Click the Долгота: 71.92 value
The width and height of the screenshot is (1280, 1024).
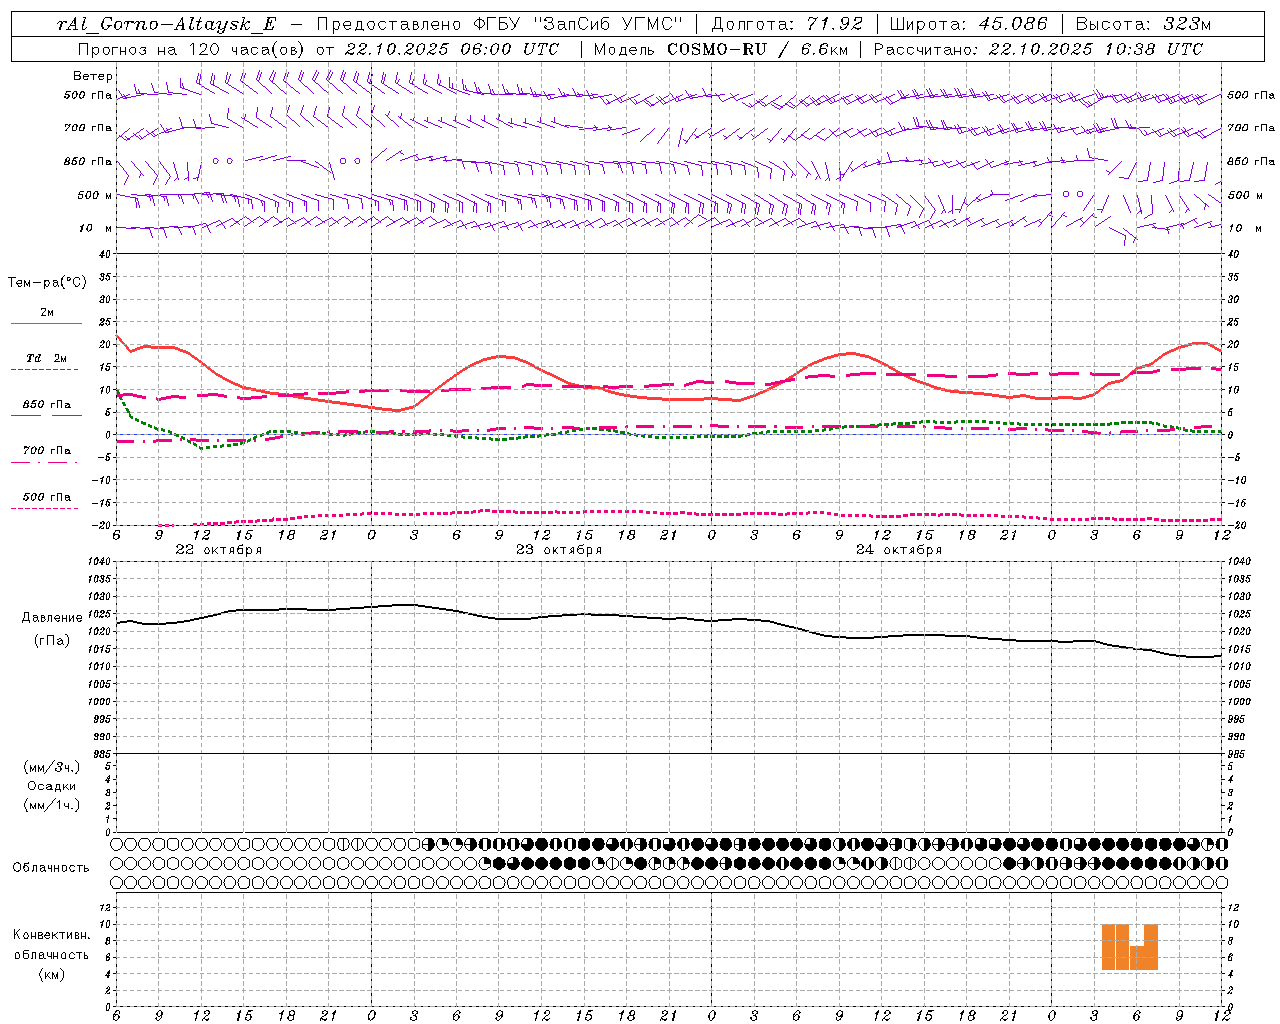coord(787,24)
